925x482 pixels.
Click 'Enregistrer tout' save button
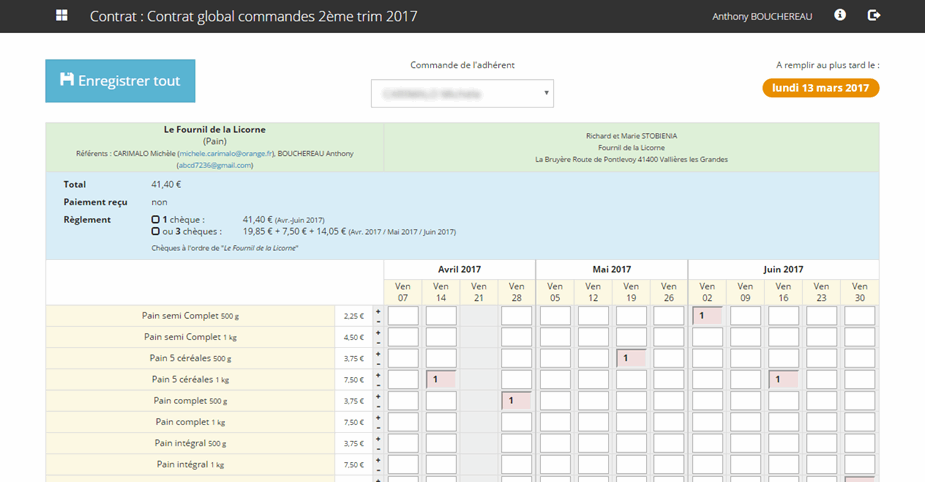tap(120, 81)
